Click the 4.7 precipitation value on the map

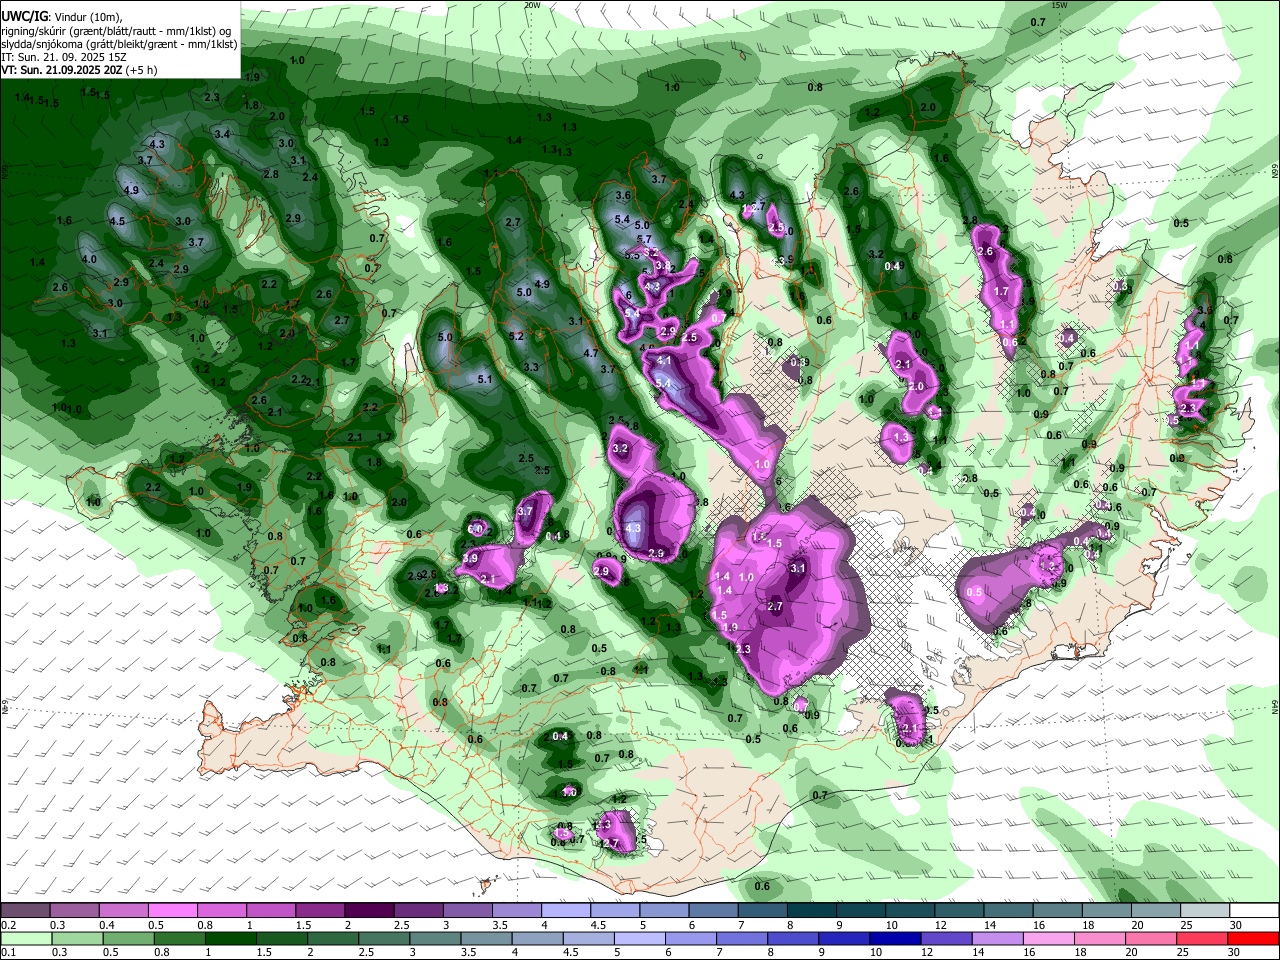click(591, 352)
